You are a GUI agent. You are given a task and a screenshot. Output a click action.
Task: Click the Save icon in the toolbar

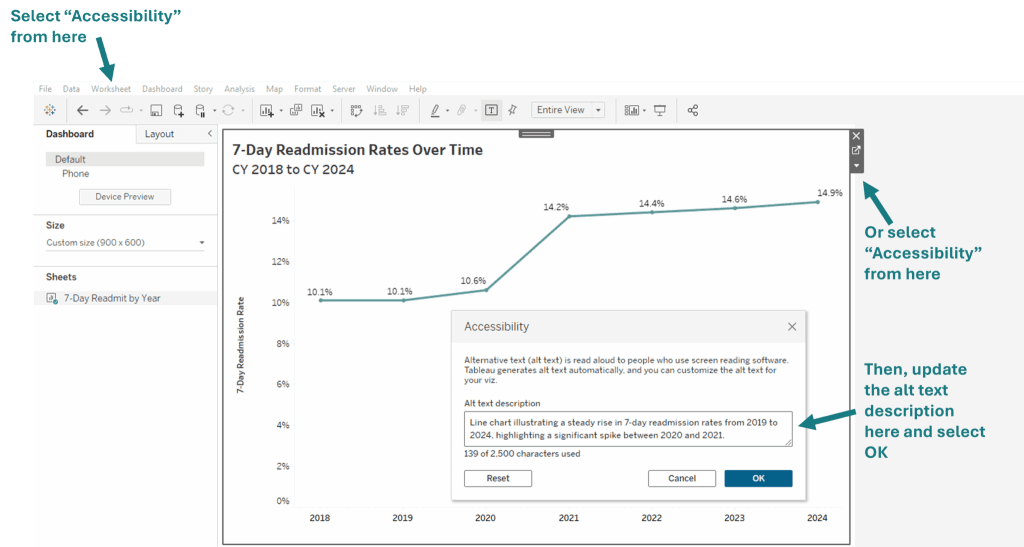156,110
